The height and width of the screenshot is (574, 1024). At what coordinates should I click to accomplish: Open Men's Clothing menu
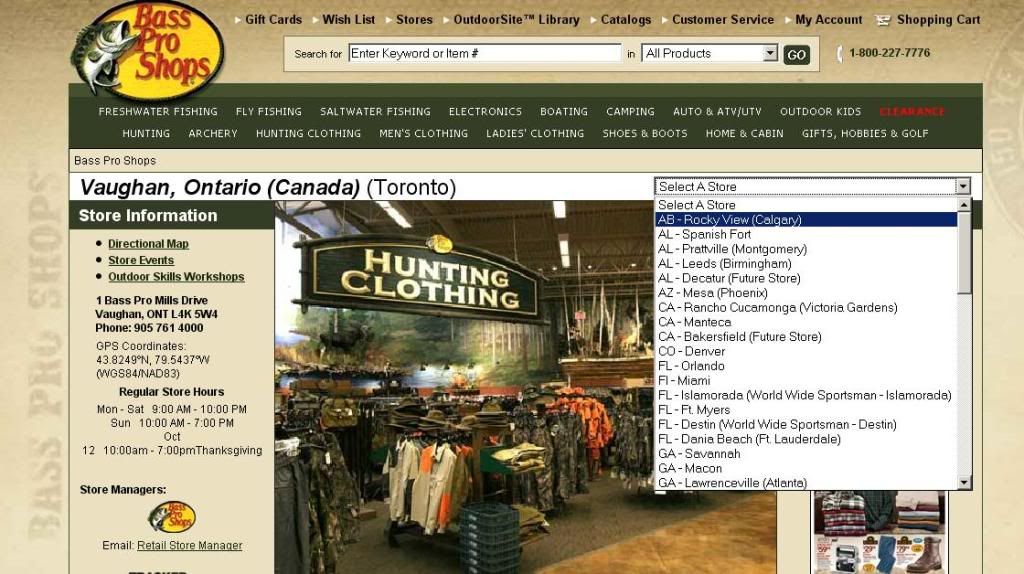pyautogui.click(x=423, y=133)
